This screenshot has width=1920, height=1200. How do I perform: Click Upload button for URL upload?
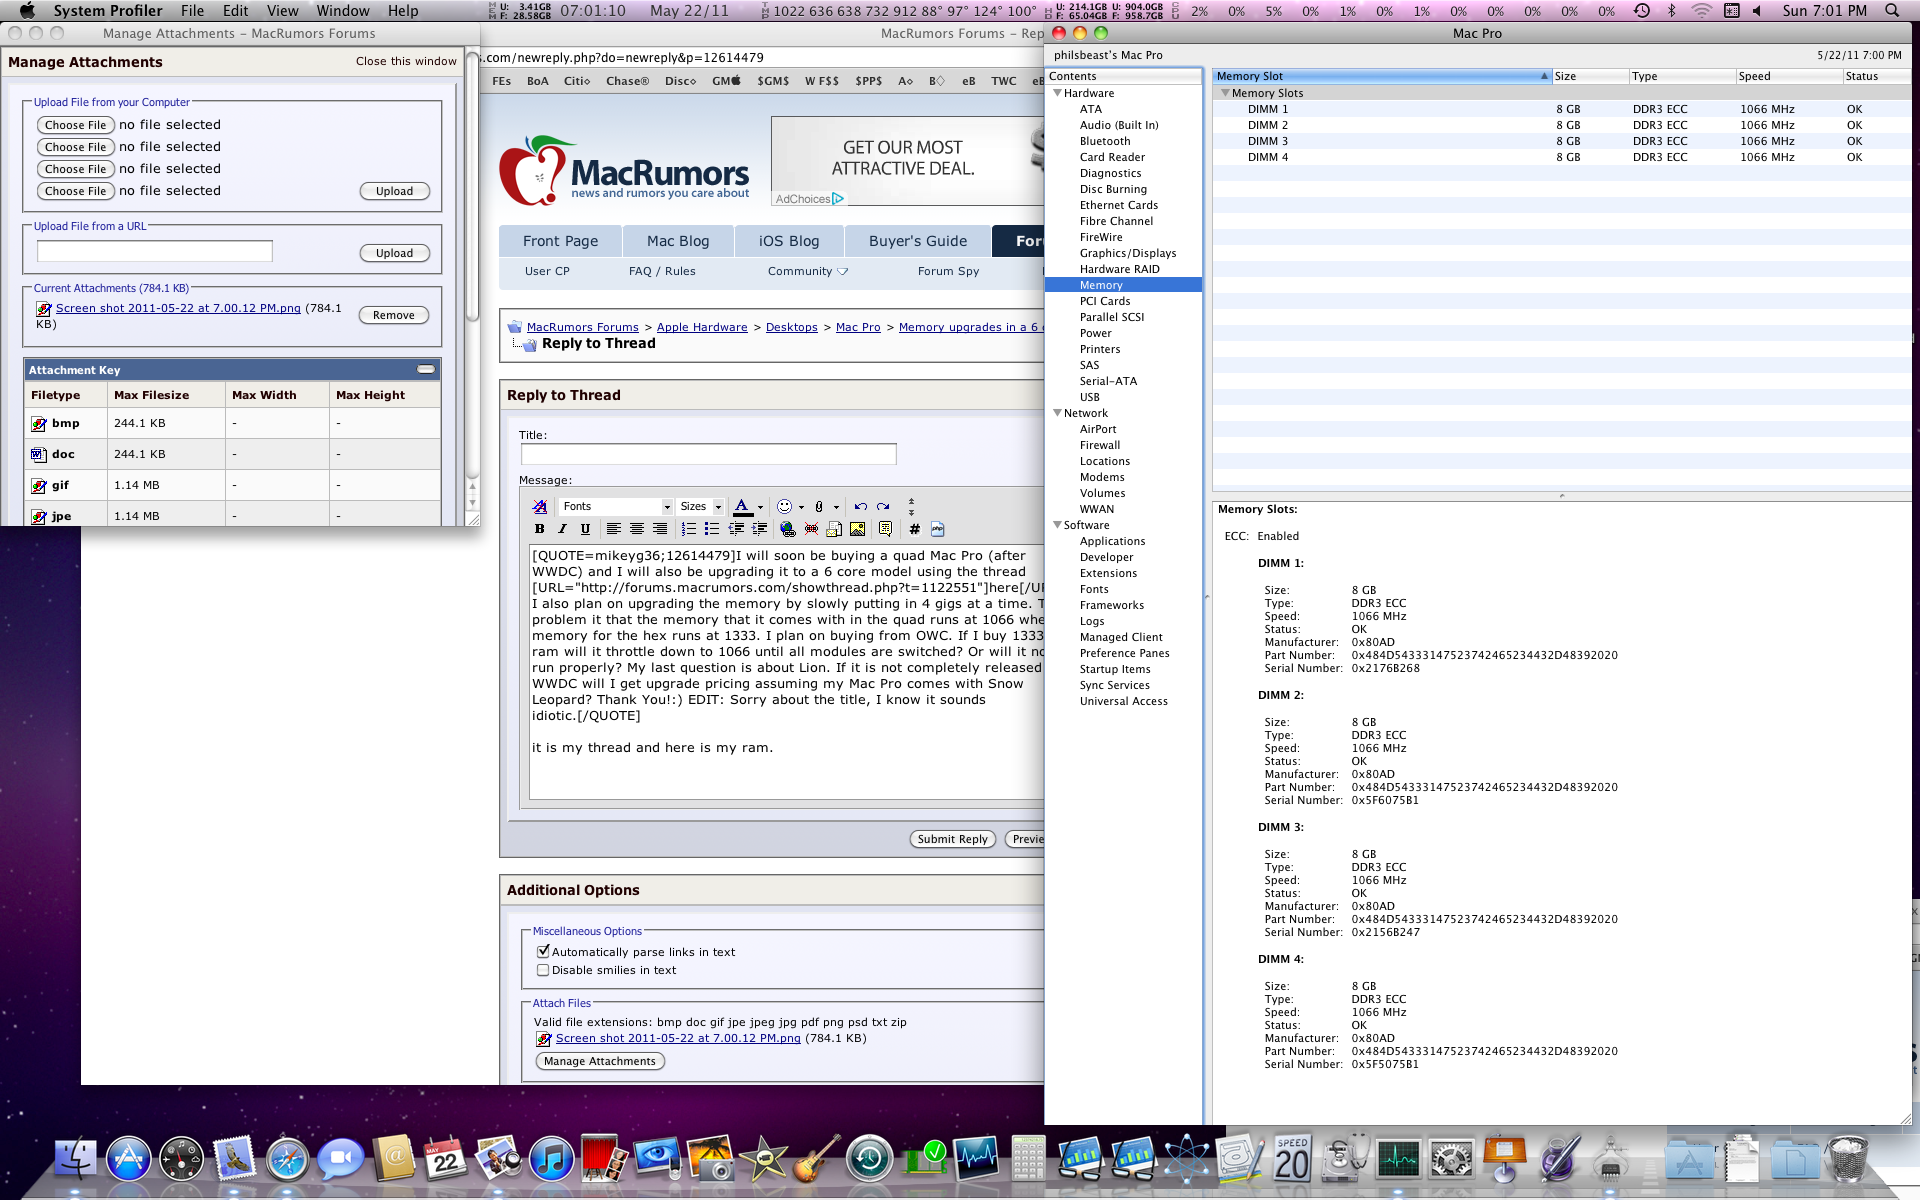click(394, 253)
